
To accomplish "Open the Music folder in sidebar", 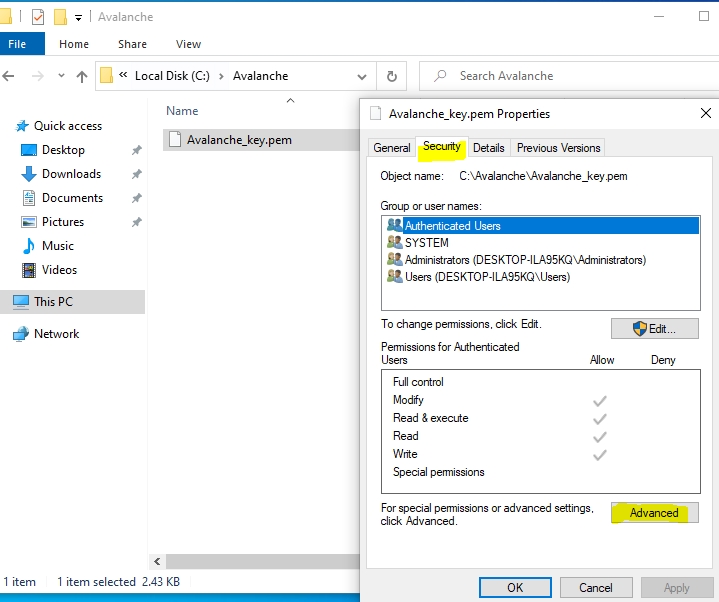I will [57, 246].
